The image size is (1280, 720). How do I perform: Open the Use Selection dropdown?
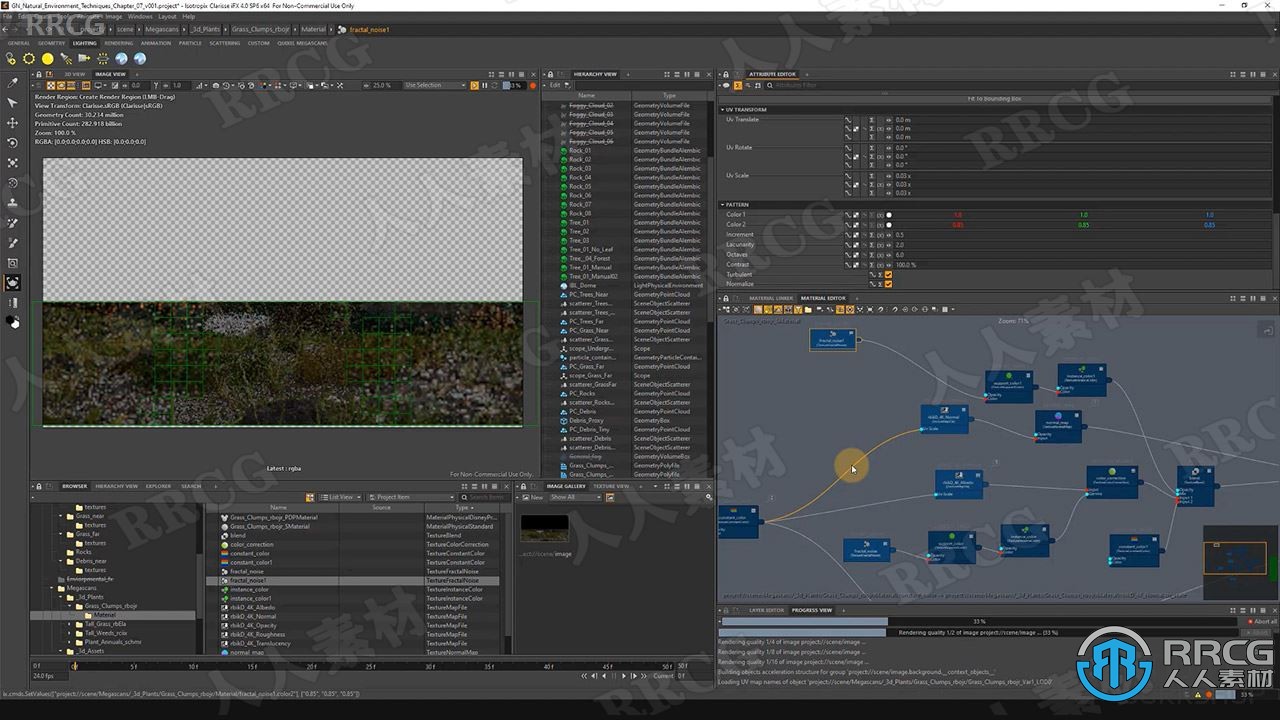(x=435, y=85)
